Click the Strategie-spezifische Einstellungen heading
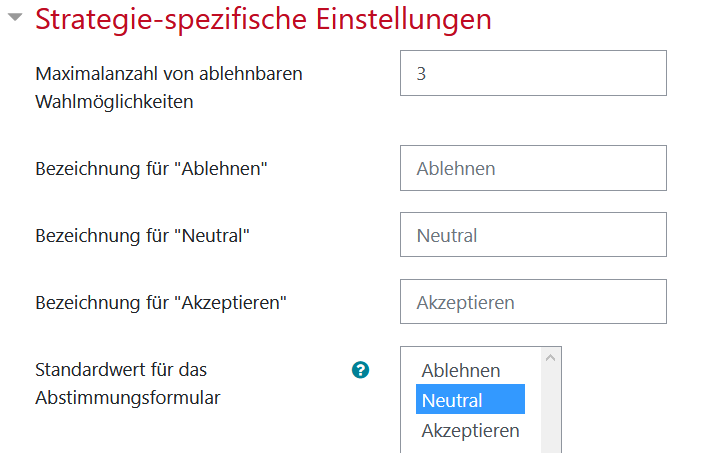 (x=263, y=19)
